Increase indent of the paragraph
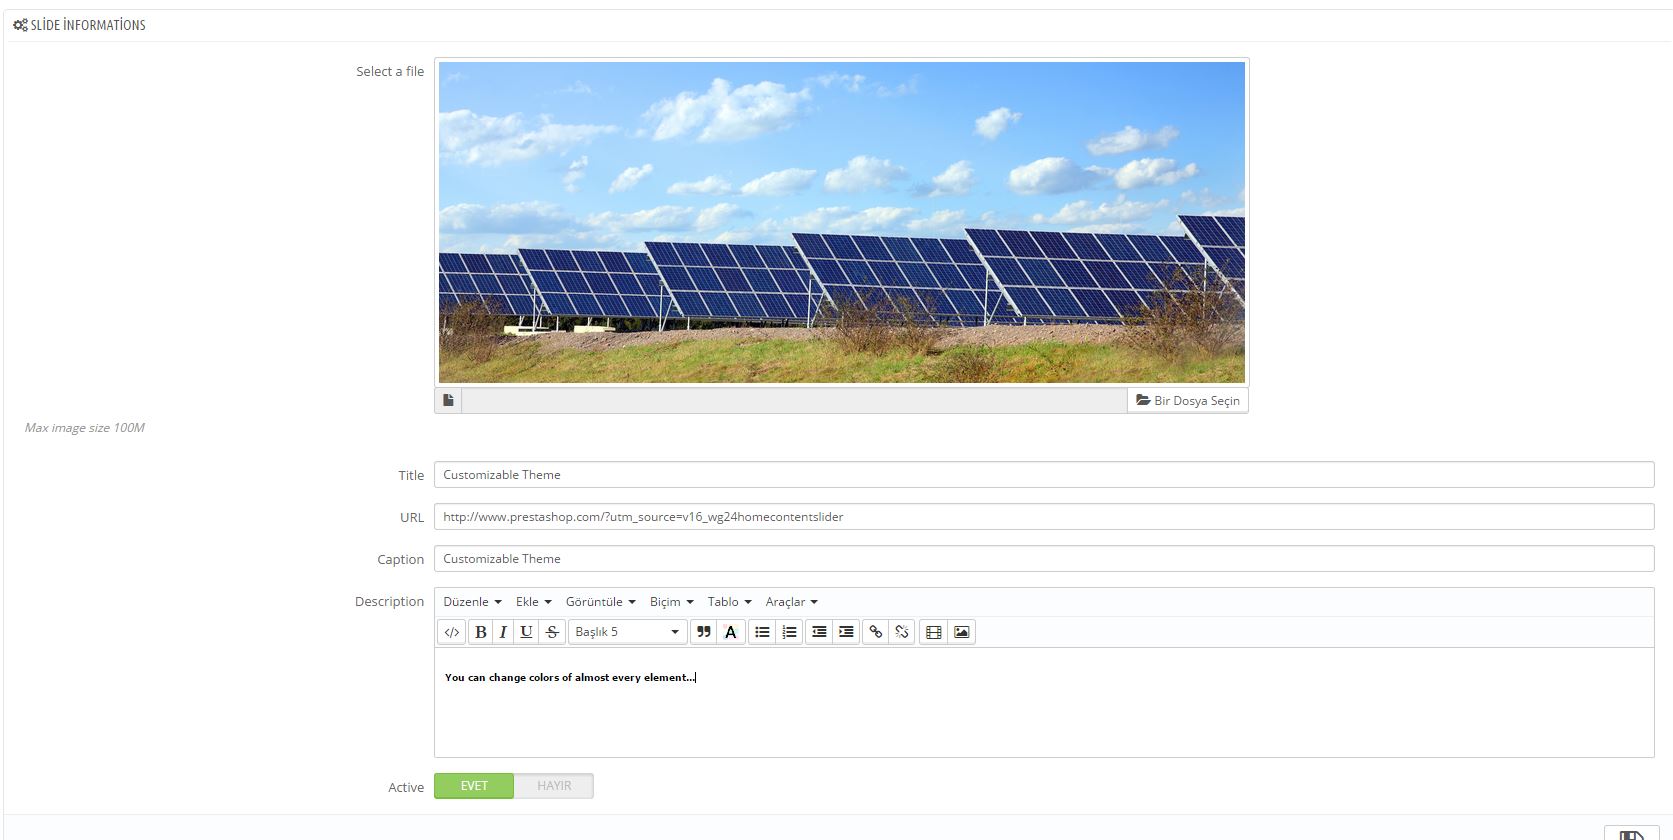Viewport: 1673px width, 840px height. click(846, 632)
